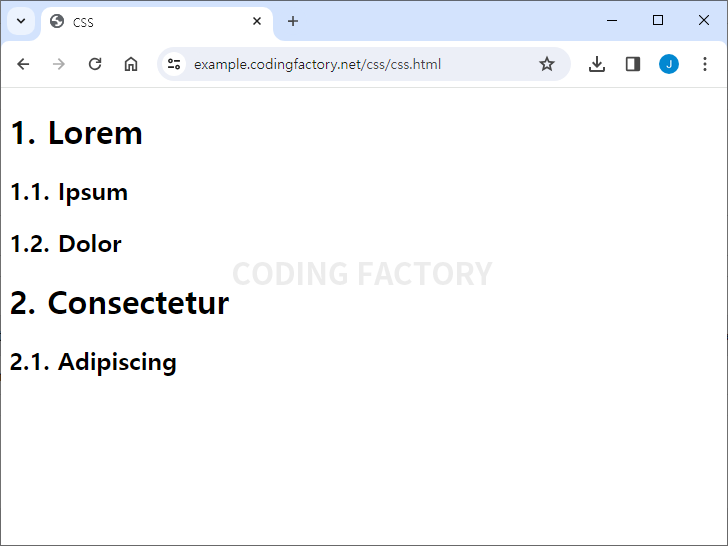This screenshot has width=728, height=546.
Task: Expand the tab search dropdown
Action: click(x=20, y=21)
